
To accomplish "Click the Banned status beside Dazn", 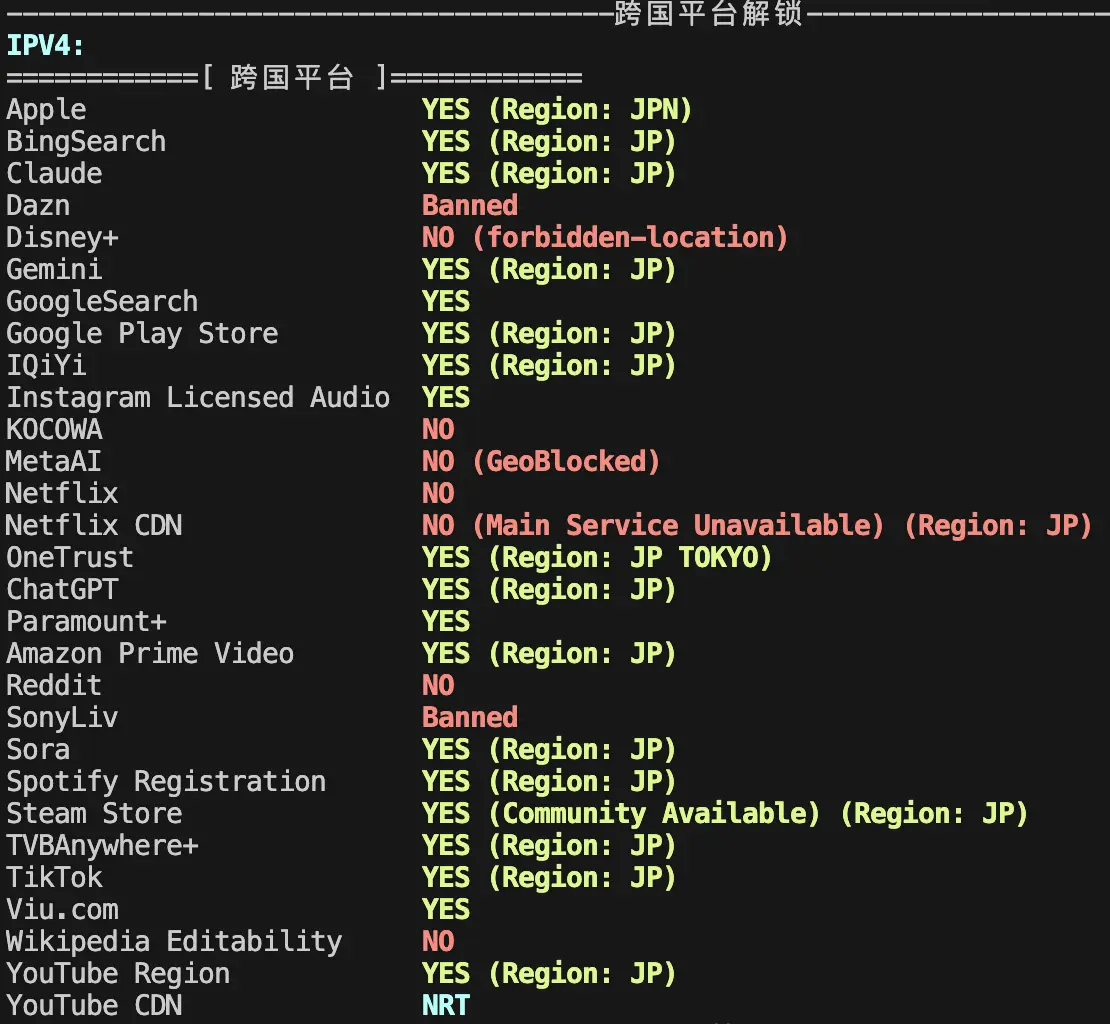I will pos(470,205).
